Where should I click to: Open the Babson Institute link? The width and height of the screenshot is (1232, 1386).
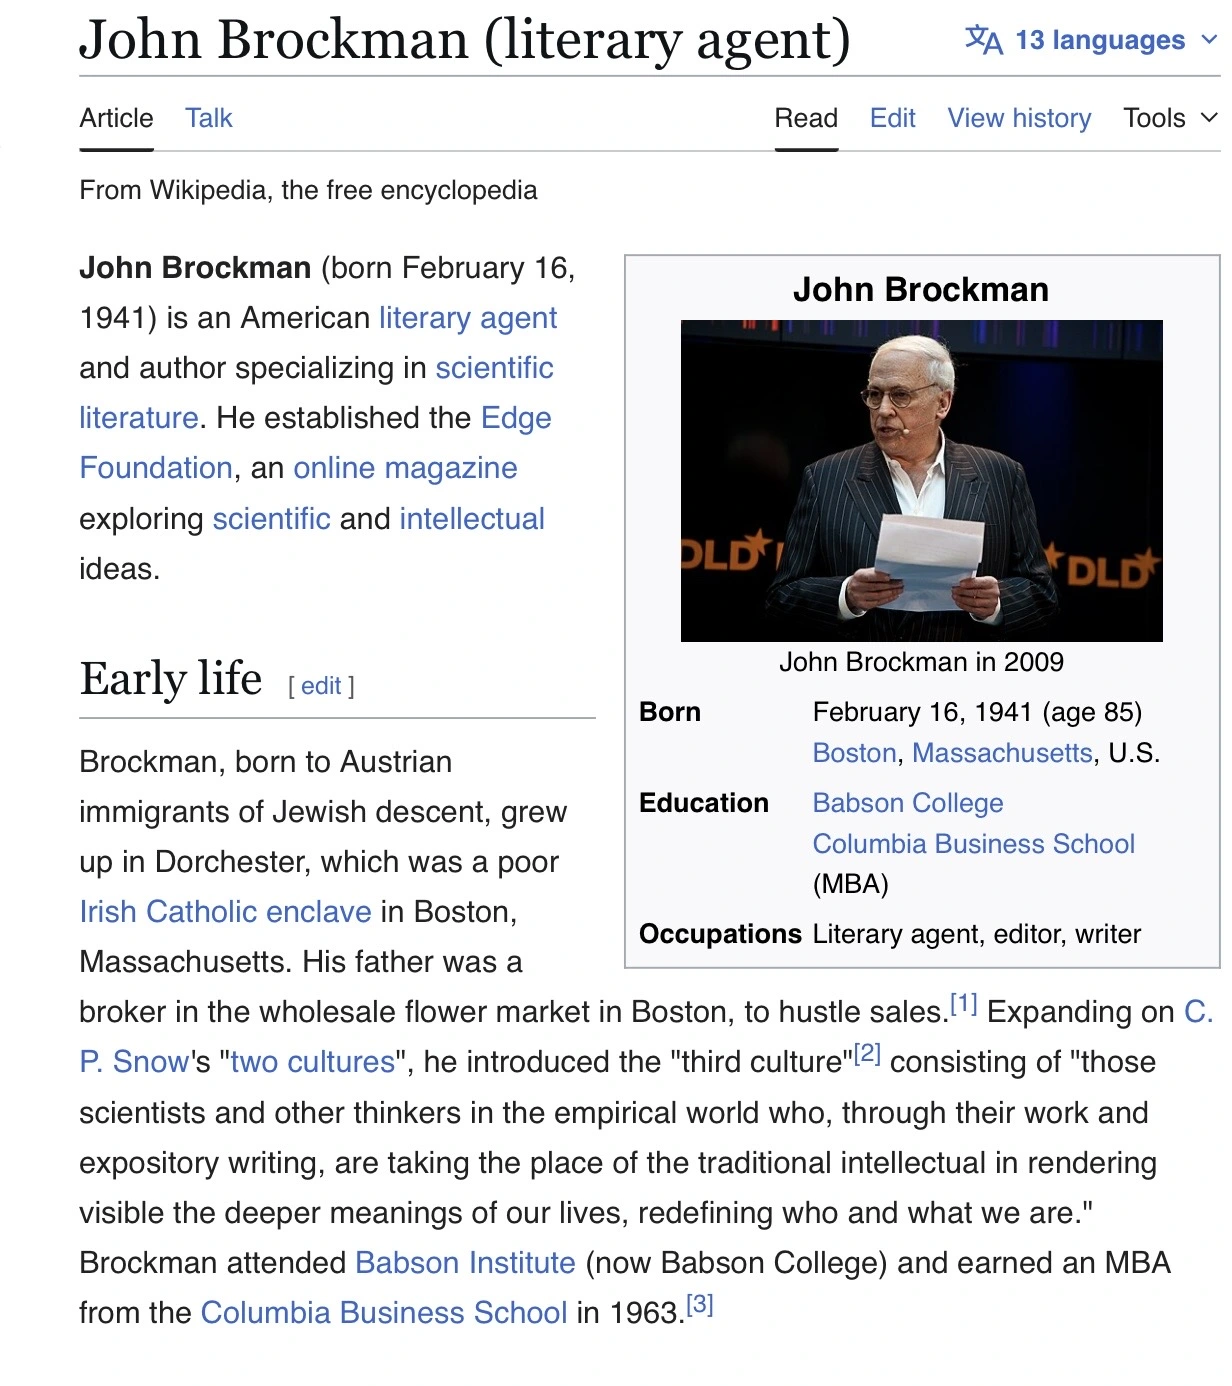(x=465, y=1263)
